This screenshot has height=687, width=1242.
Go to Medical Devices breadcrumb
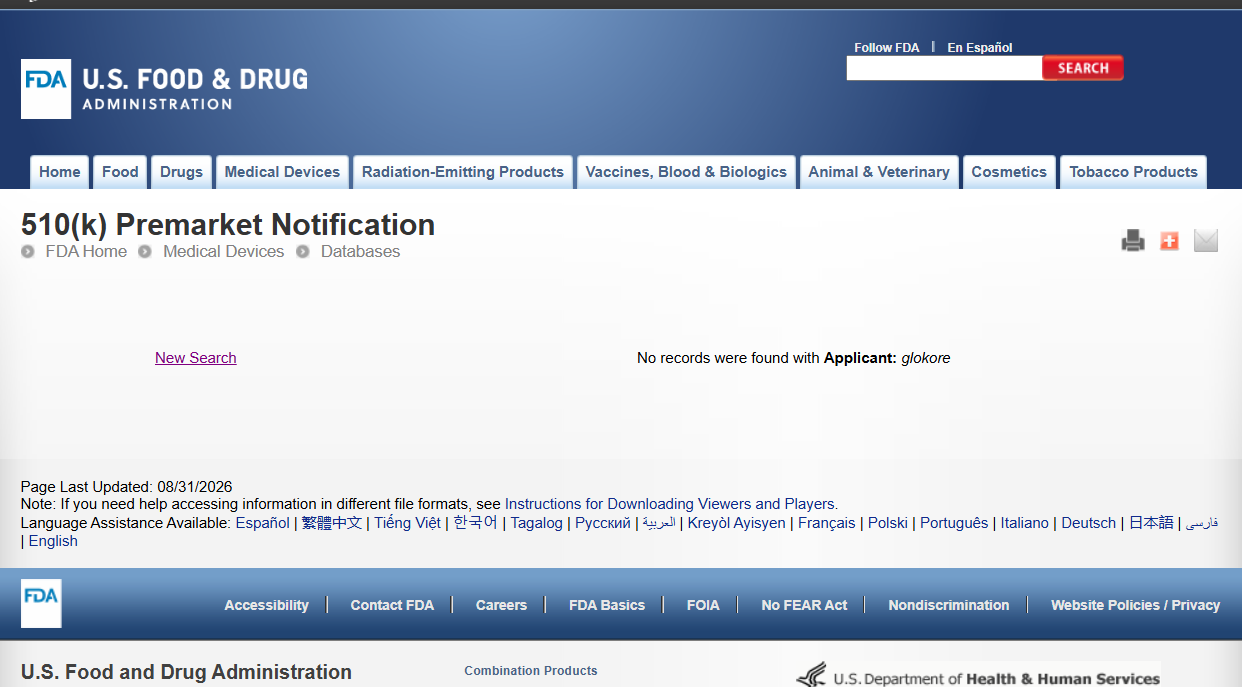[224, 252]
